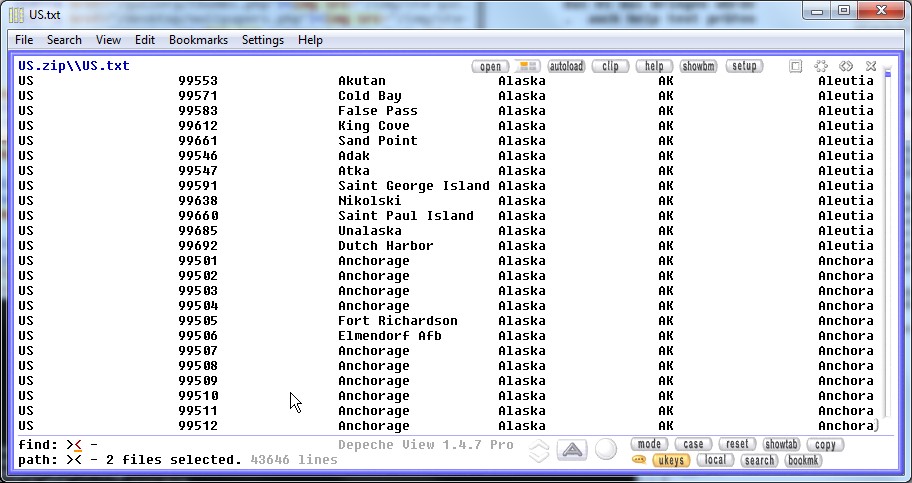Click the up/down chevron stepper at bottom
This screenshot has height=483, width=912.
[539, 450]
